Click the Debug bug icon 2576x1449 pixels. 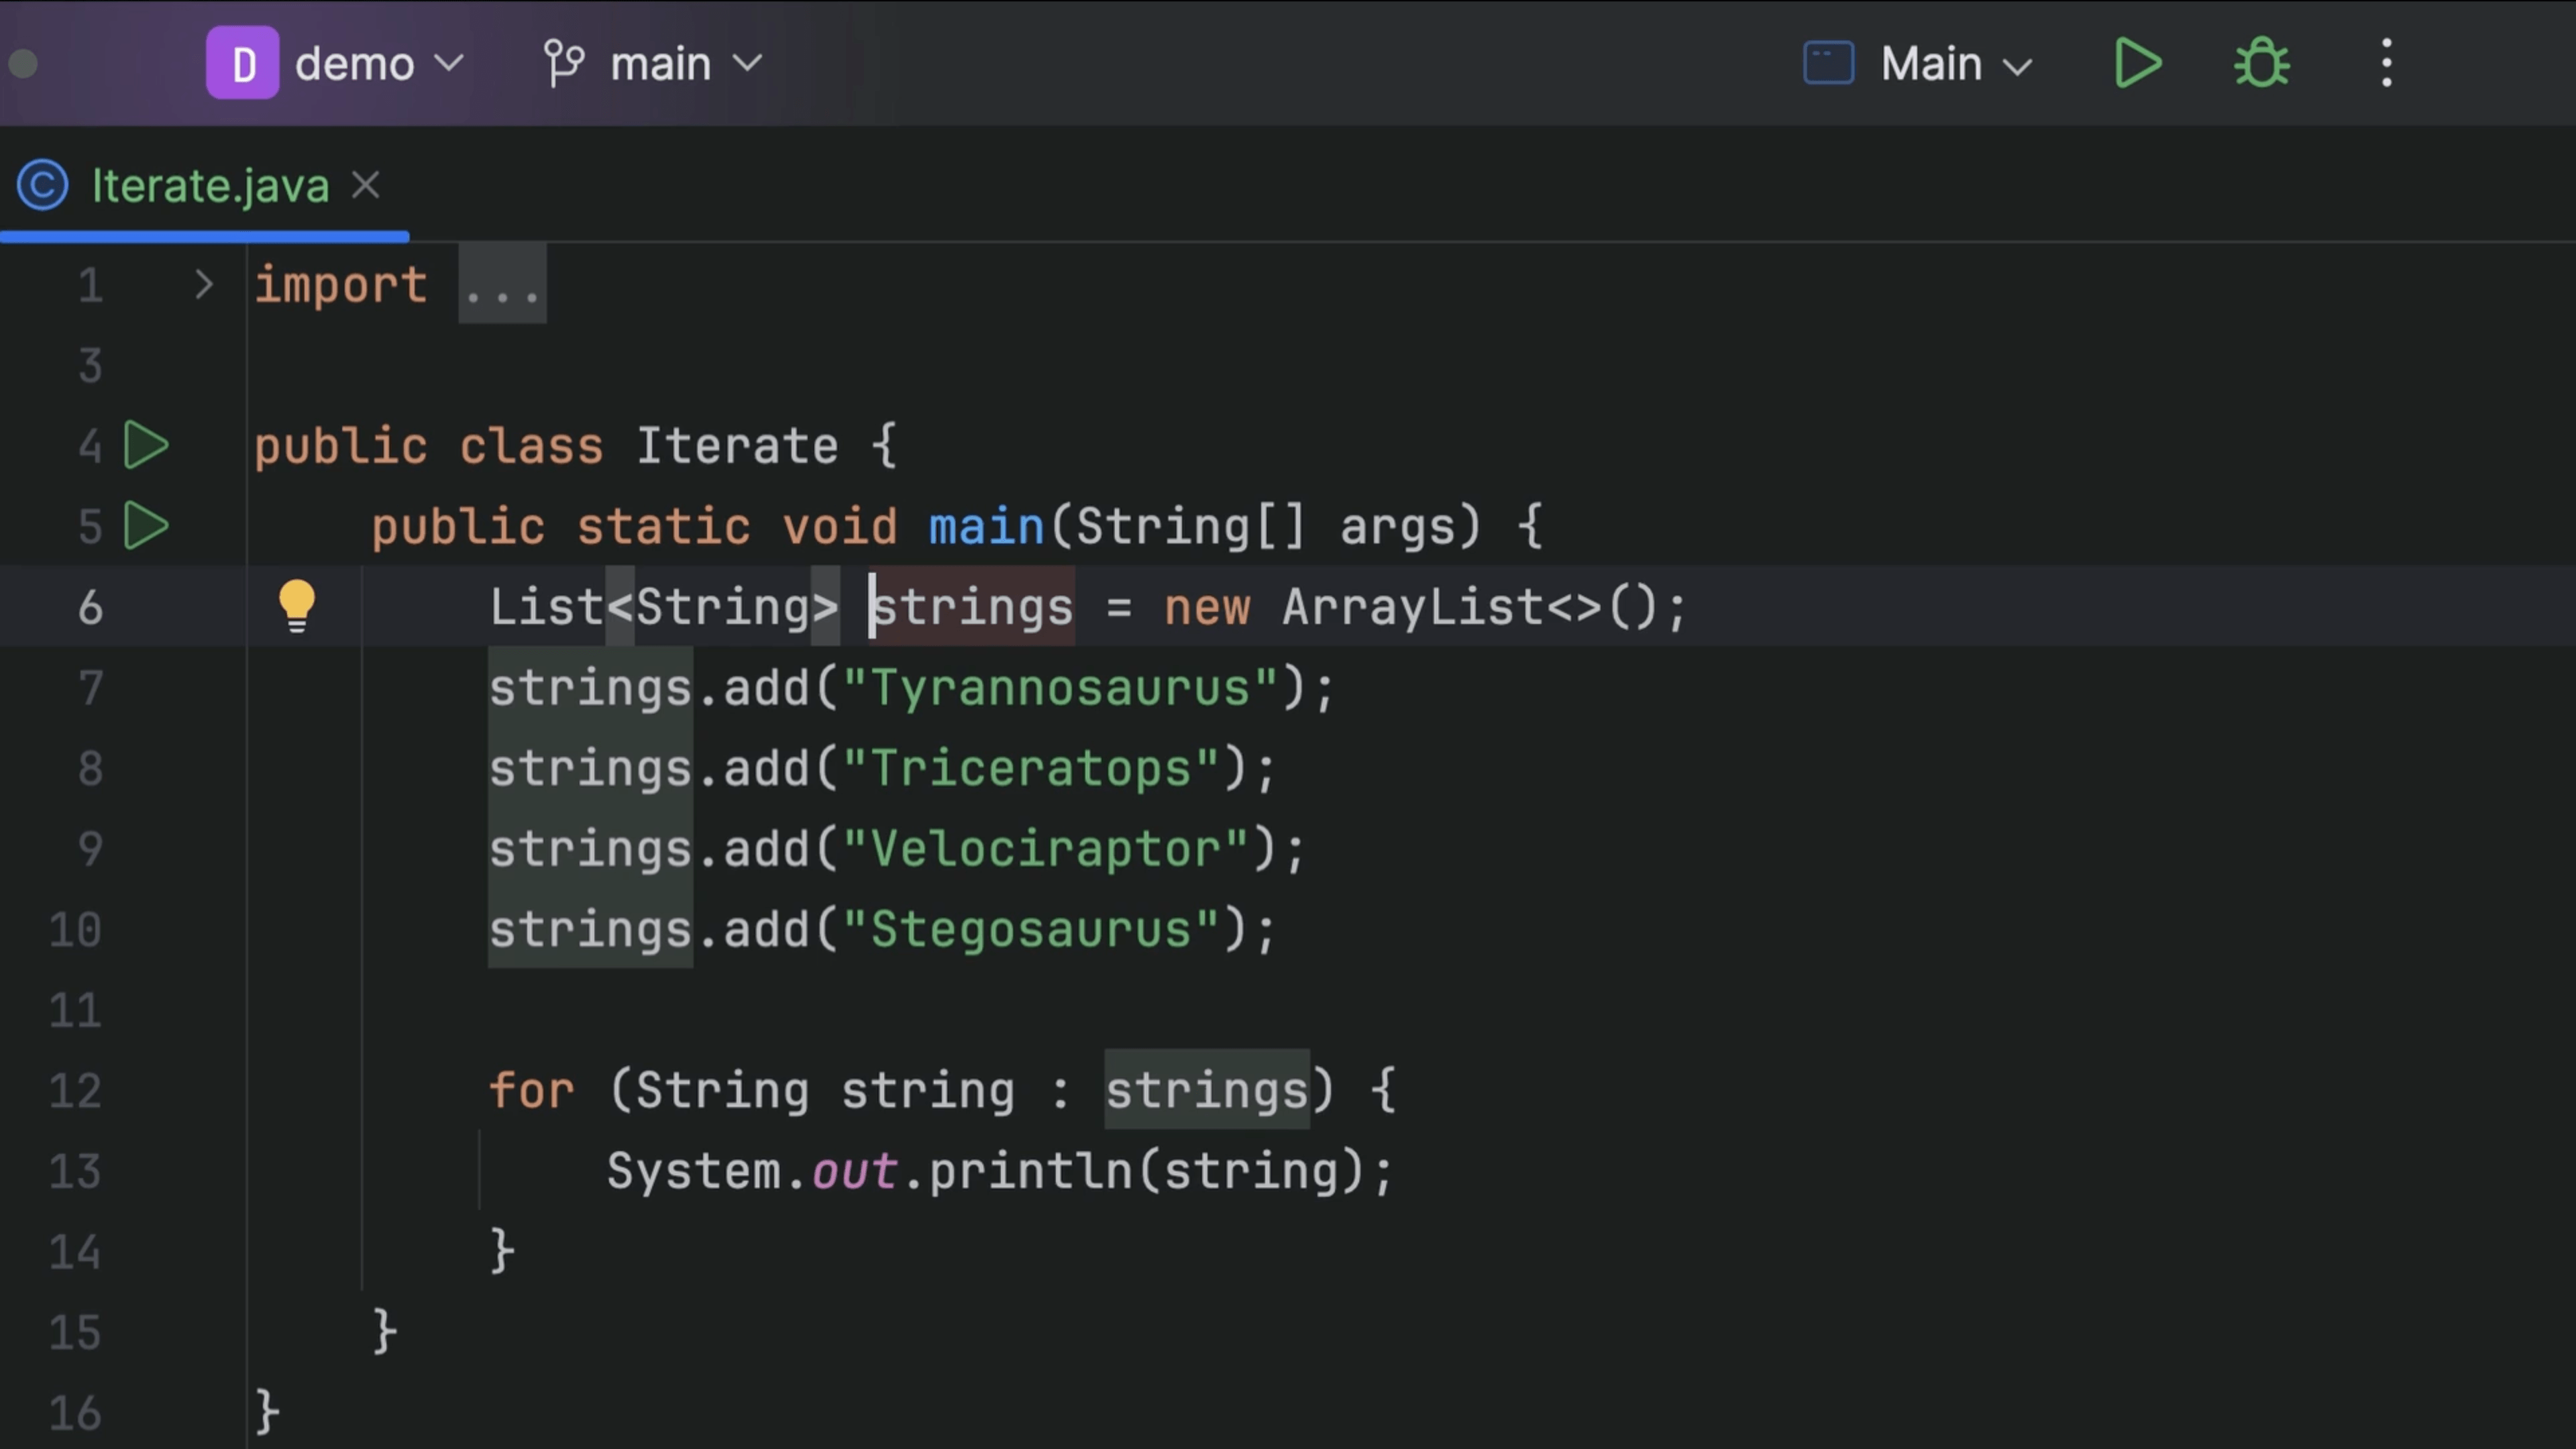pos(2261,64)
